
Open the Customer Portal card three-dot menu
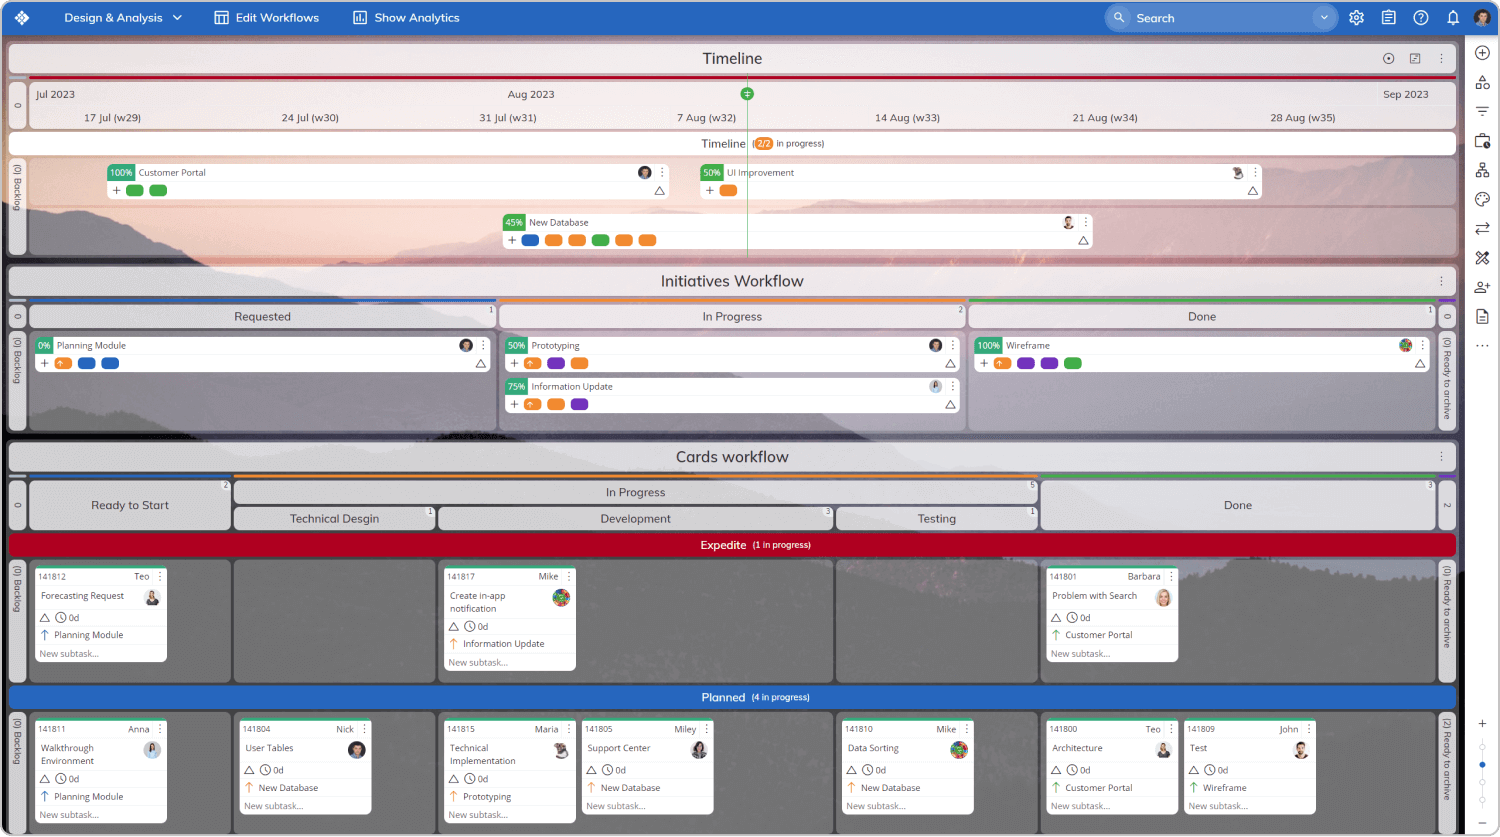click(662, 173)
